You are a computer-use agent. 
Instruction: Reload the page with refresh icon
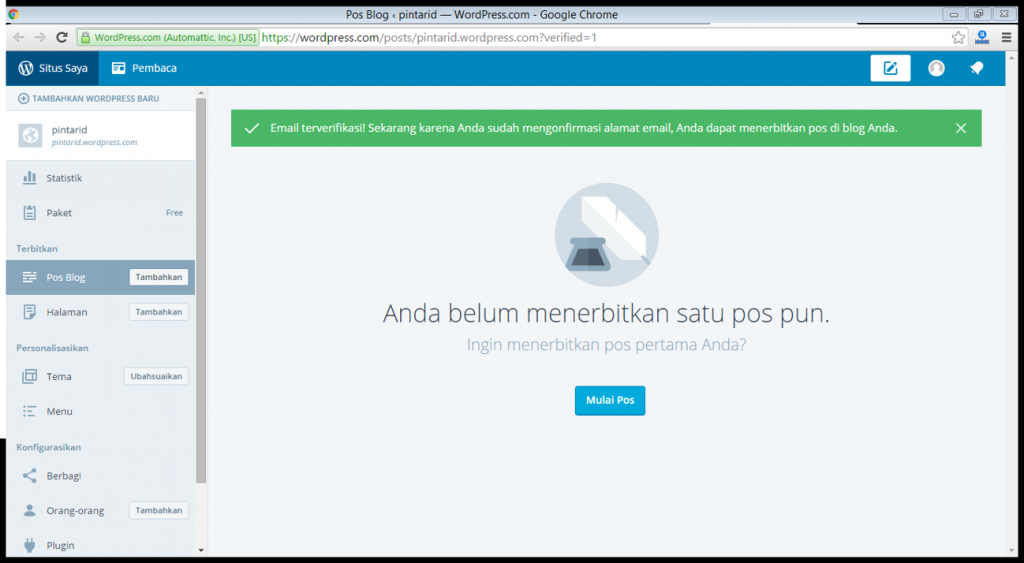(61, 37)
